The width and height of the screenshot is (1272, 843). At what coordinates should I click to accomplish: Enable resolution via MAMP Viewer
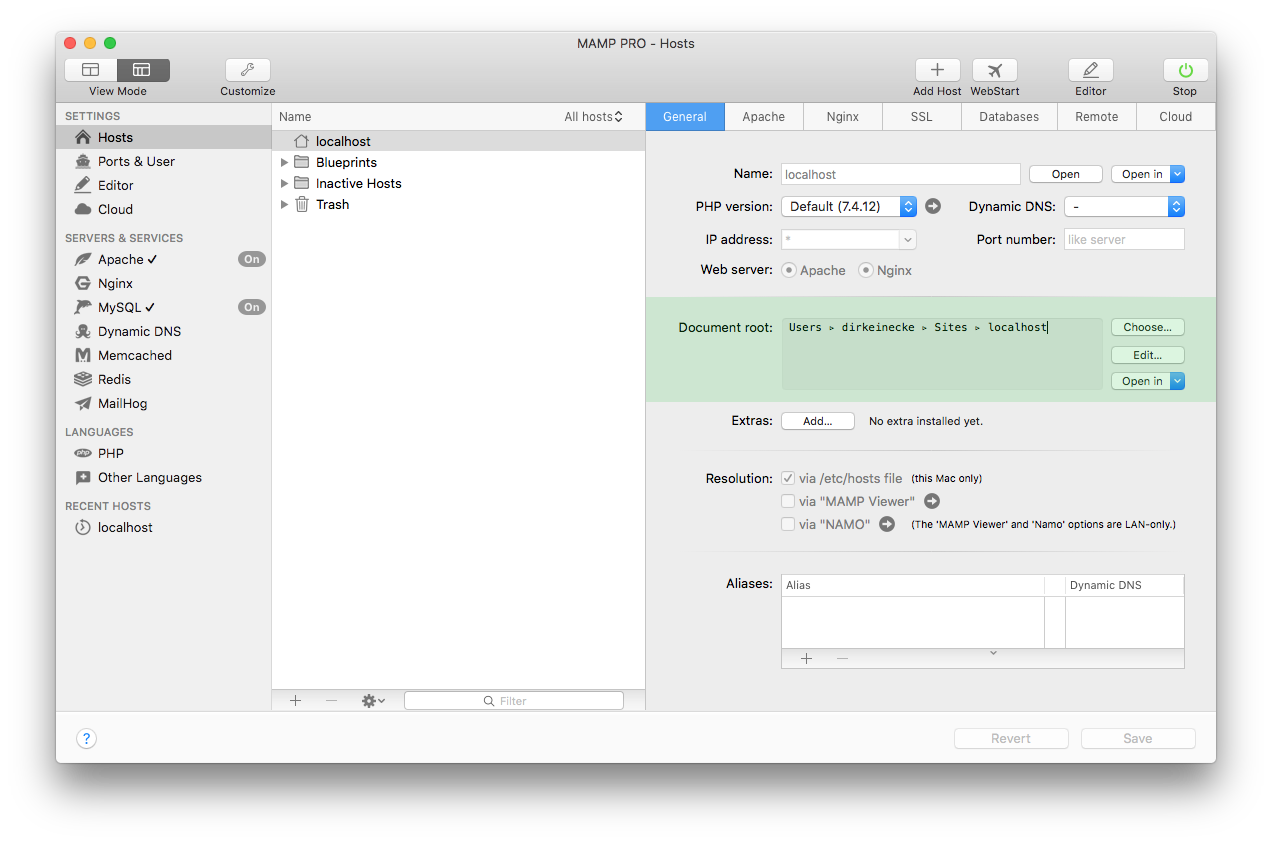point(788,501)
